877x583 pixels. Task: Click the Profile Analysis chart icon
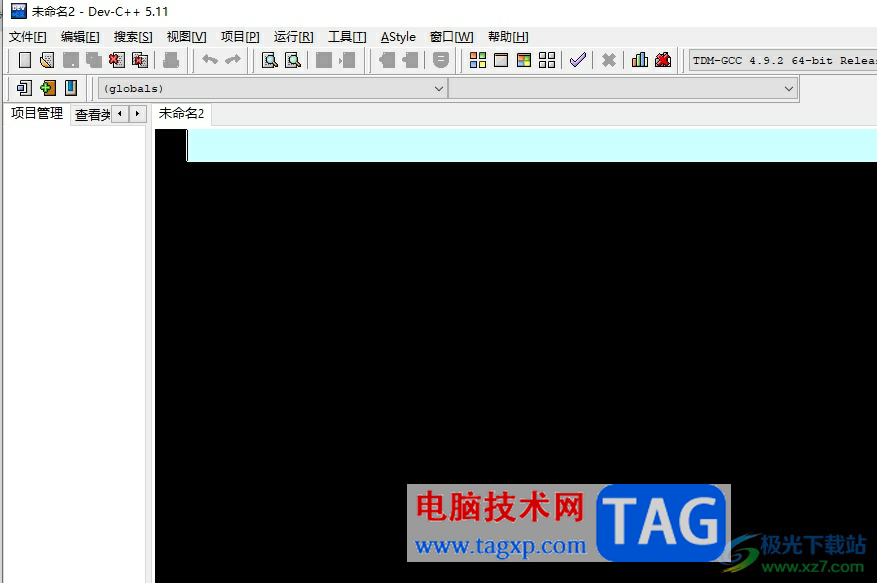pyautogui.click(x=639, y=59)
